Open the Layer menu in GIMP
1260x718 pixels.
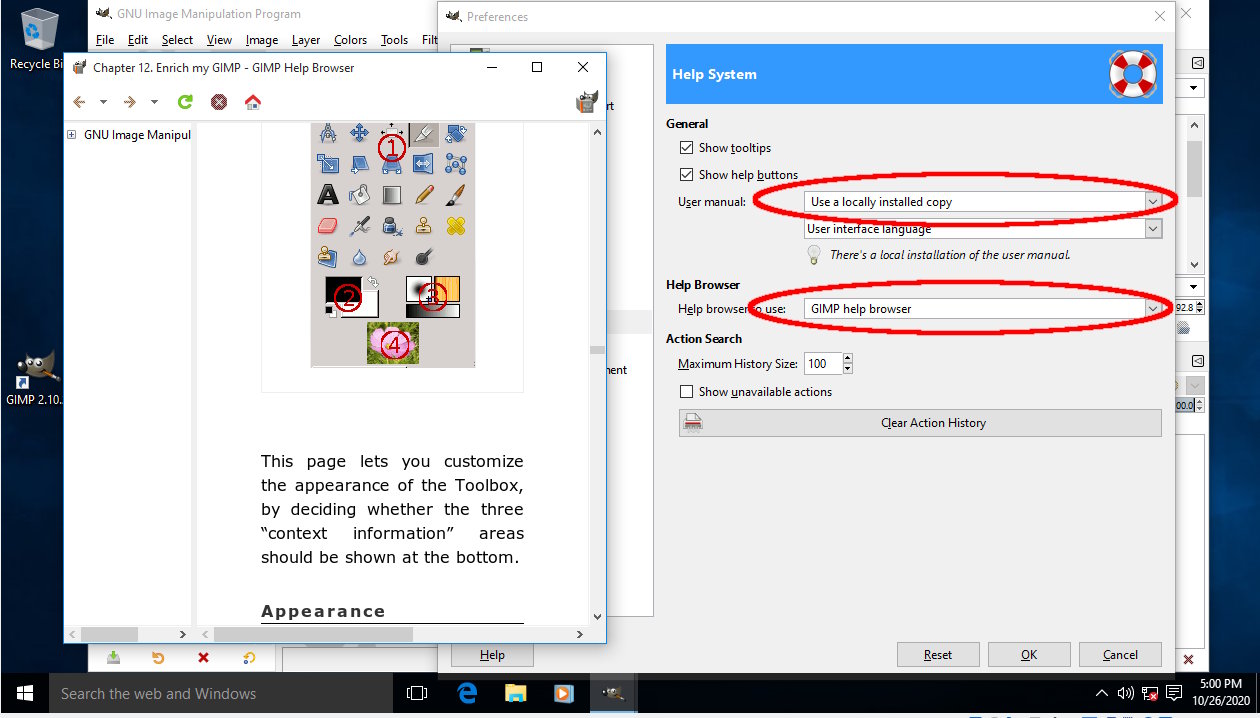click(306, 40)
